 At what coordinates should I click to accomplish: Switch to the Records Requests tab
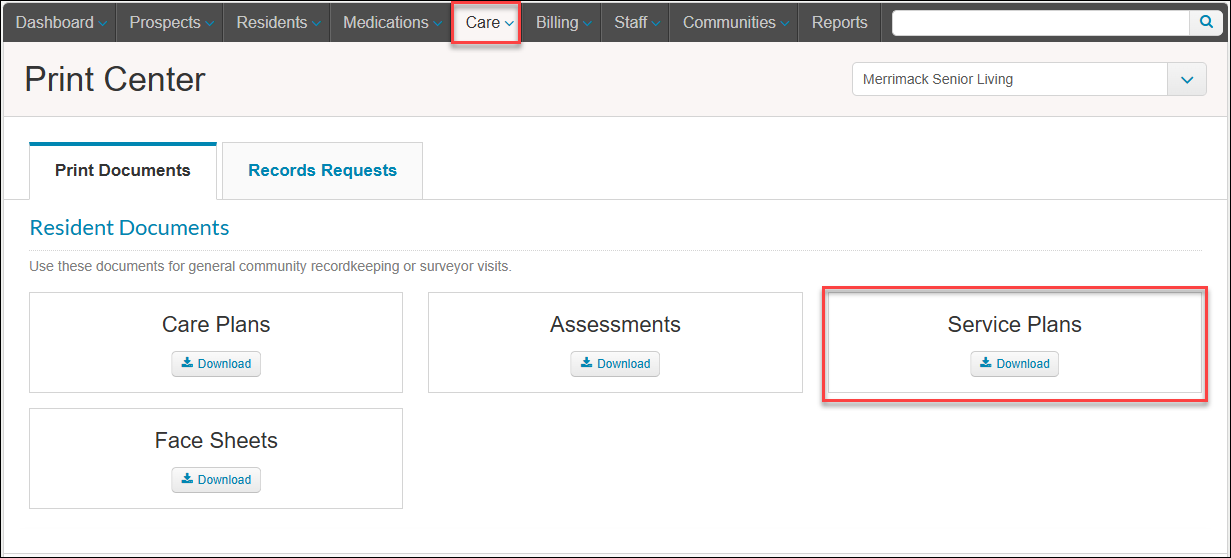(x=322, y=171)
